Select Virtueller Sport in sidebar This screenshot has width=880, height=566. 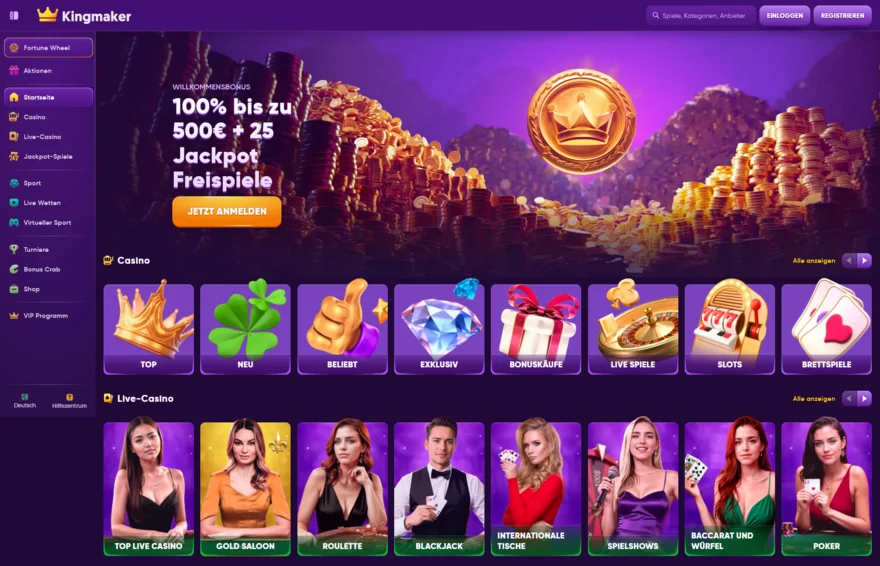pos(48,223)
